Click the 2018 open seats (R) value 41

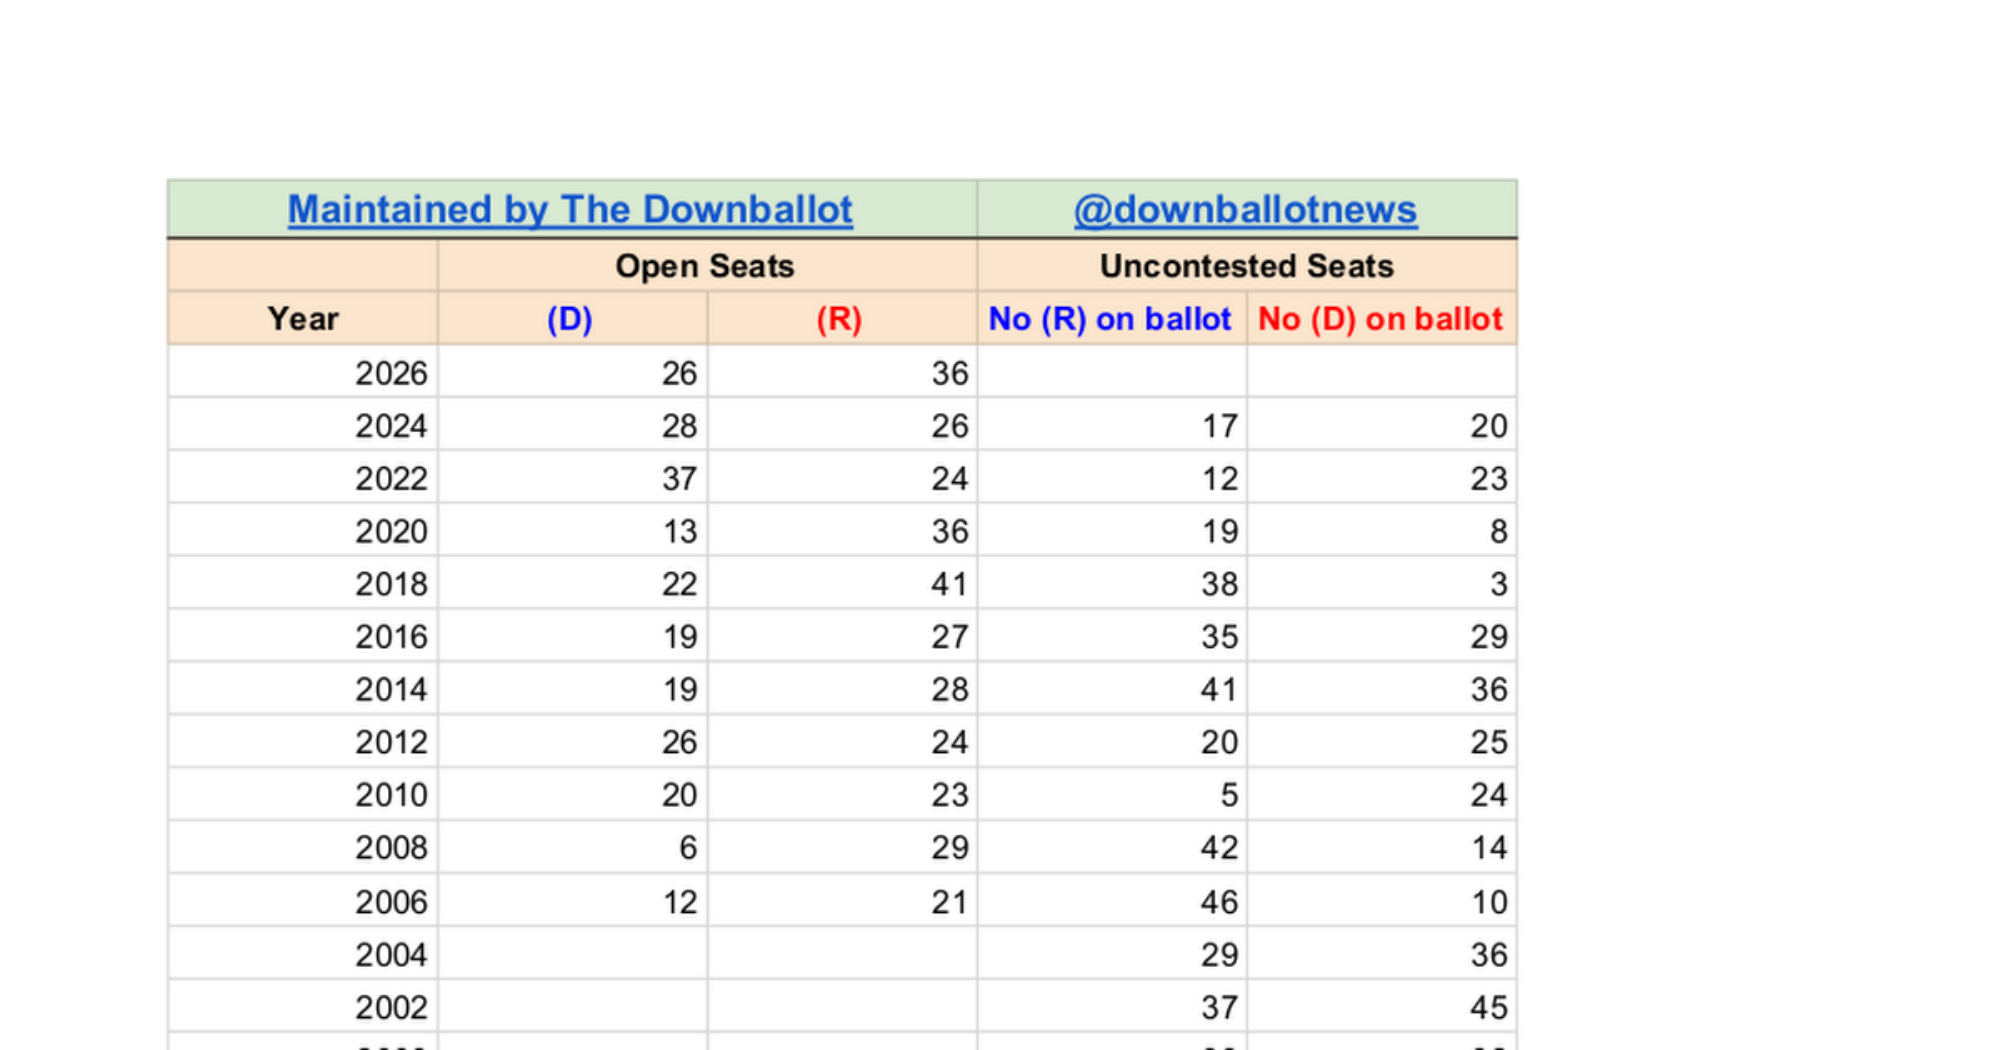[x=948, y=584]
